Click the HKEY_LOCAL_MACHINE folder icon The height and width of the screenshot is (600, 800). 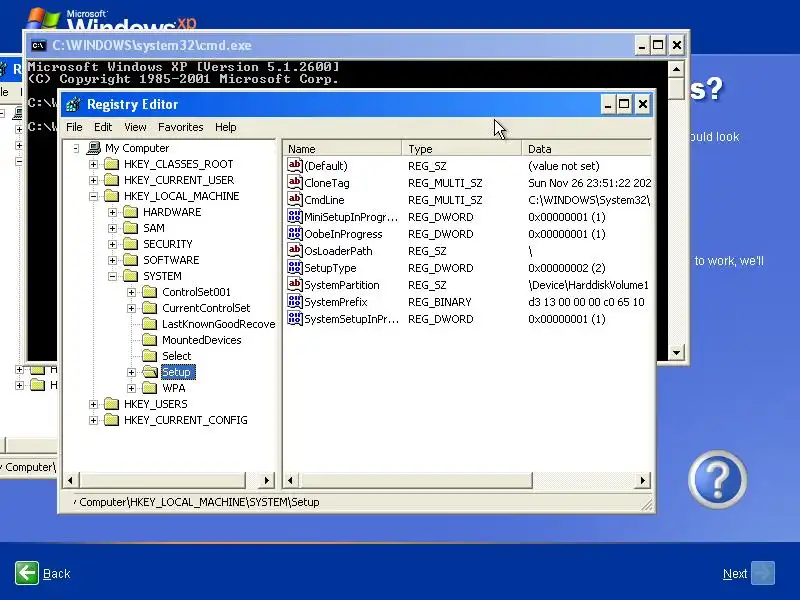tap(111, 196)
